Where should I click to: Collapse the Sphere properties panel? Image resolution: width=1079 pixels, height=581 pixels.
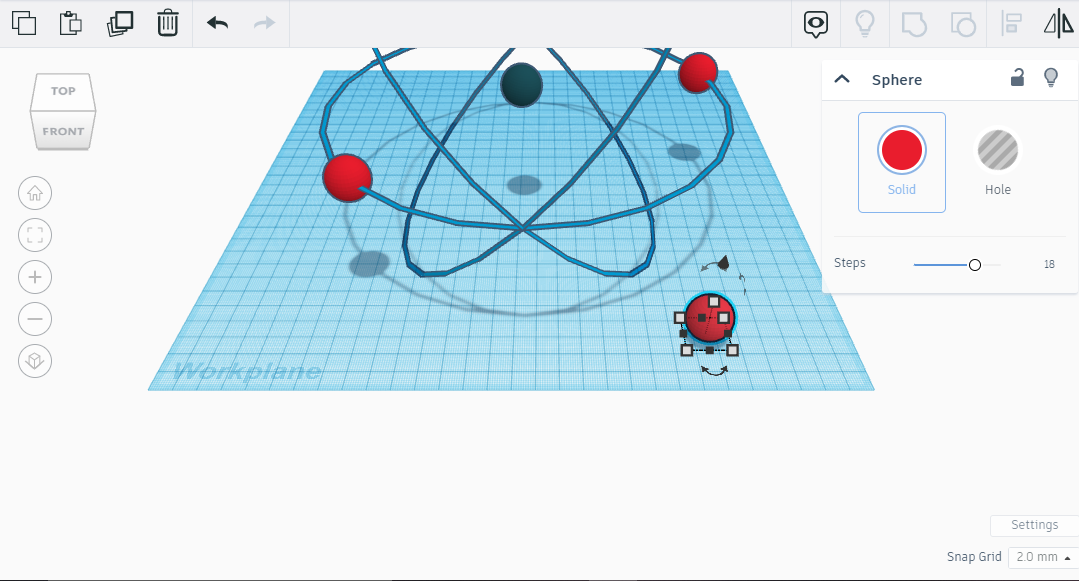point(842,78)
